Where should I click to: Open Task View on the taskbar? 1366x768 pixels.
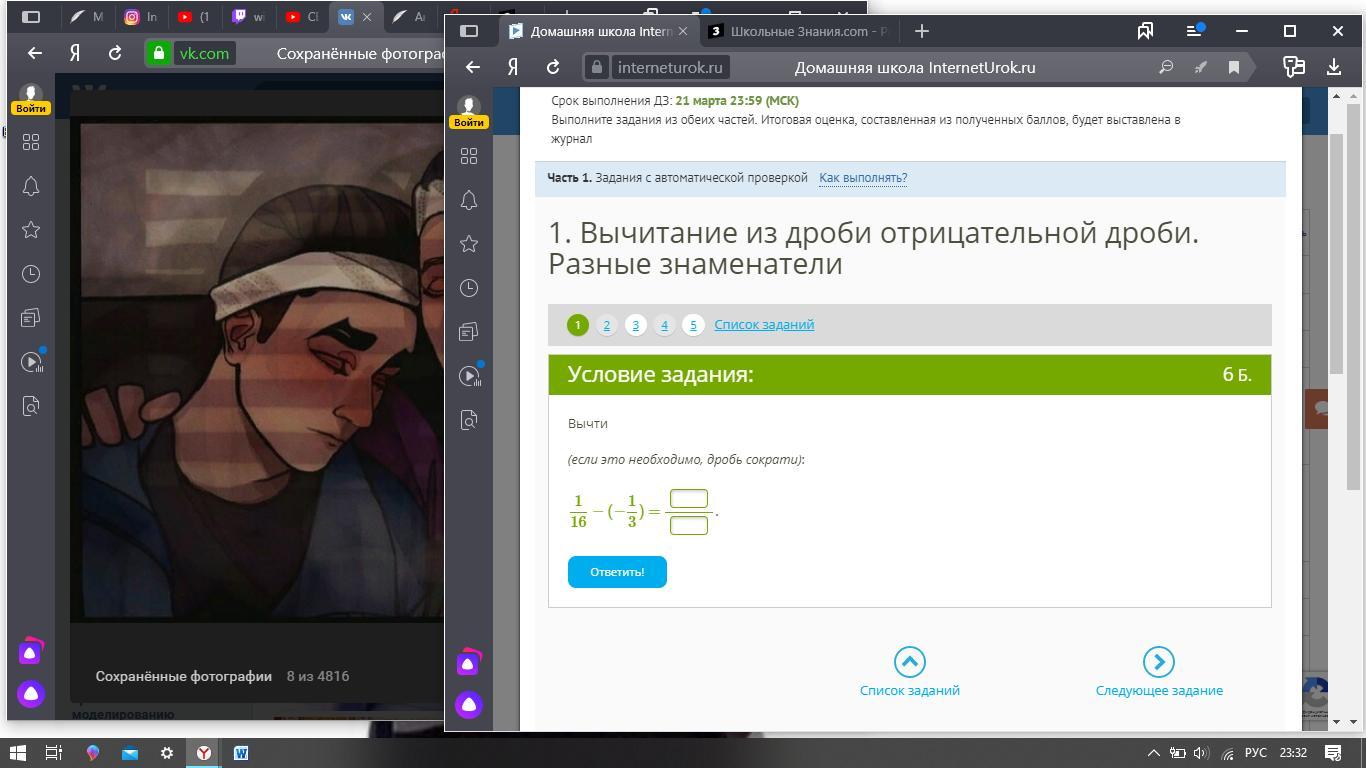54,753
